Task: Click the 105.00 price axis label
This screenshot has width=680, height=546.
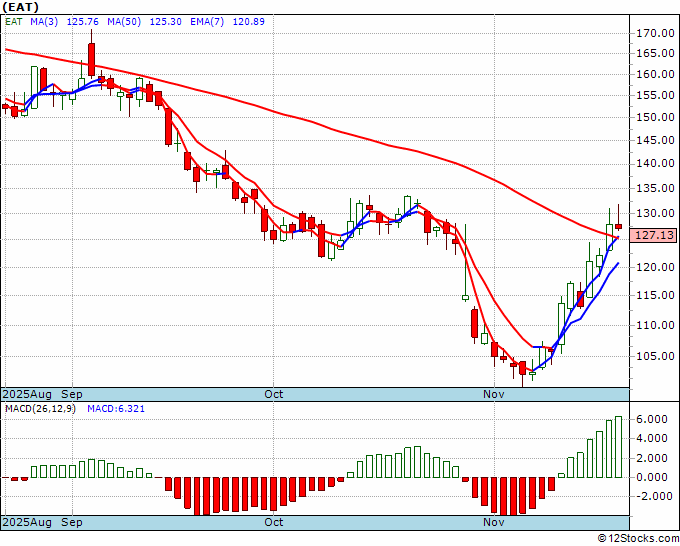Action: 655,356
